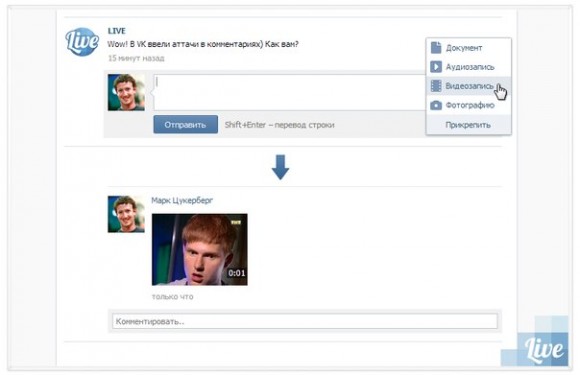Open the LIVE author name link
This screenshot has height=375, width=580.
(117, 31)
